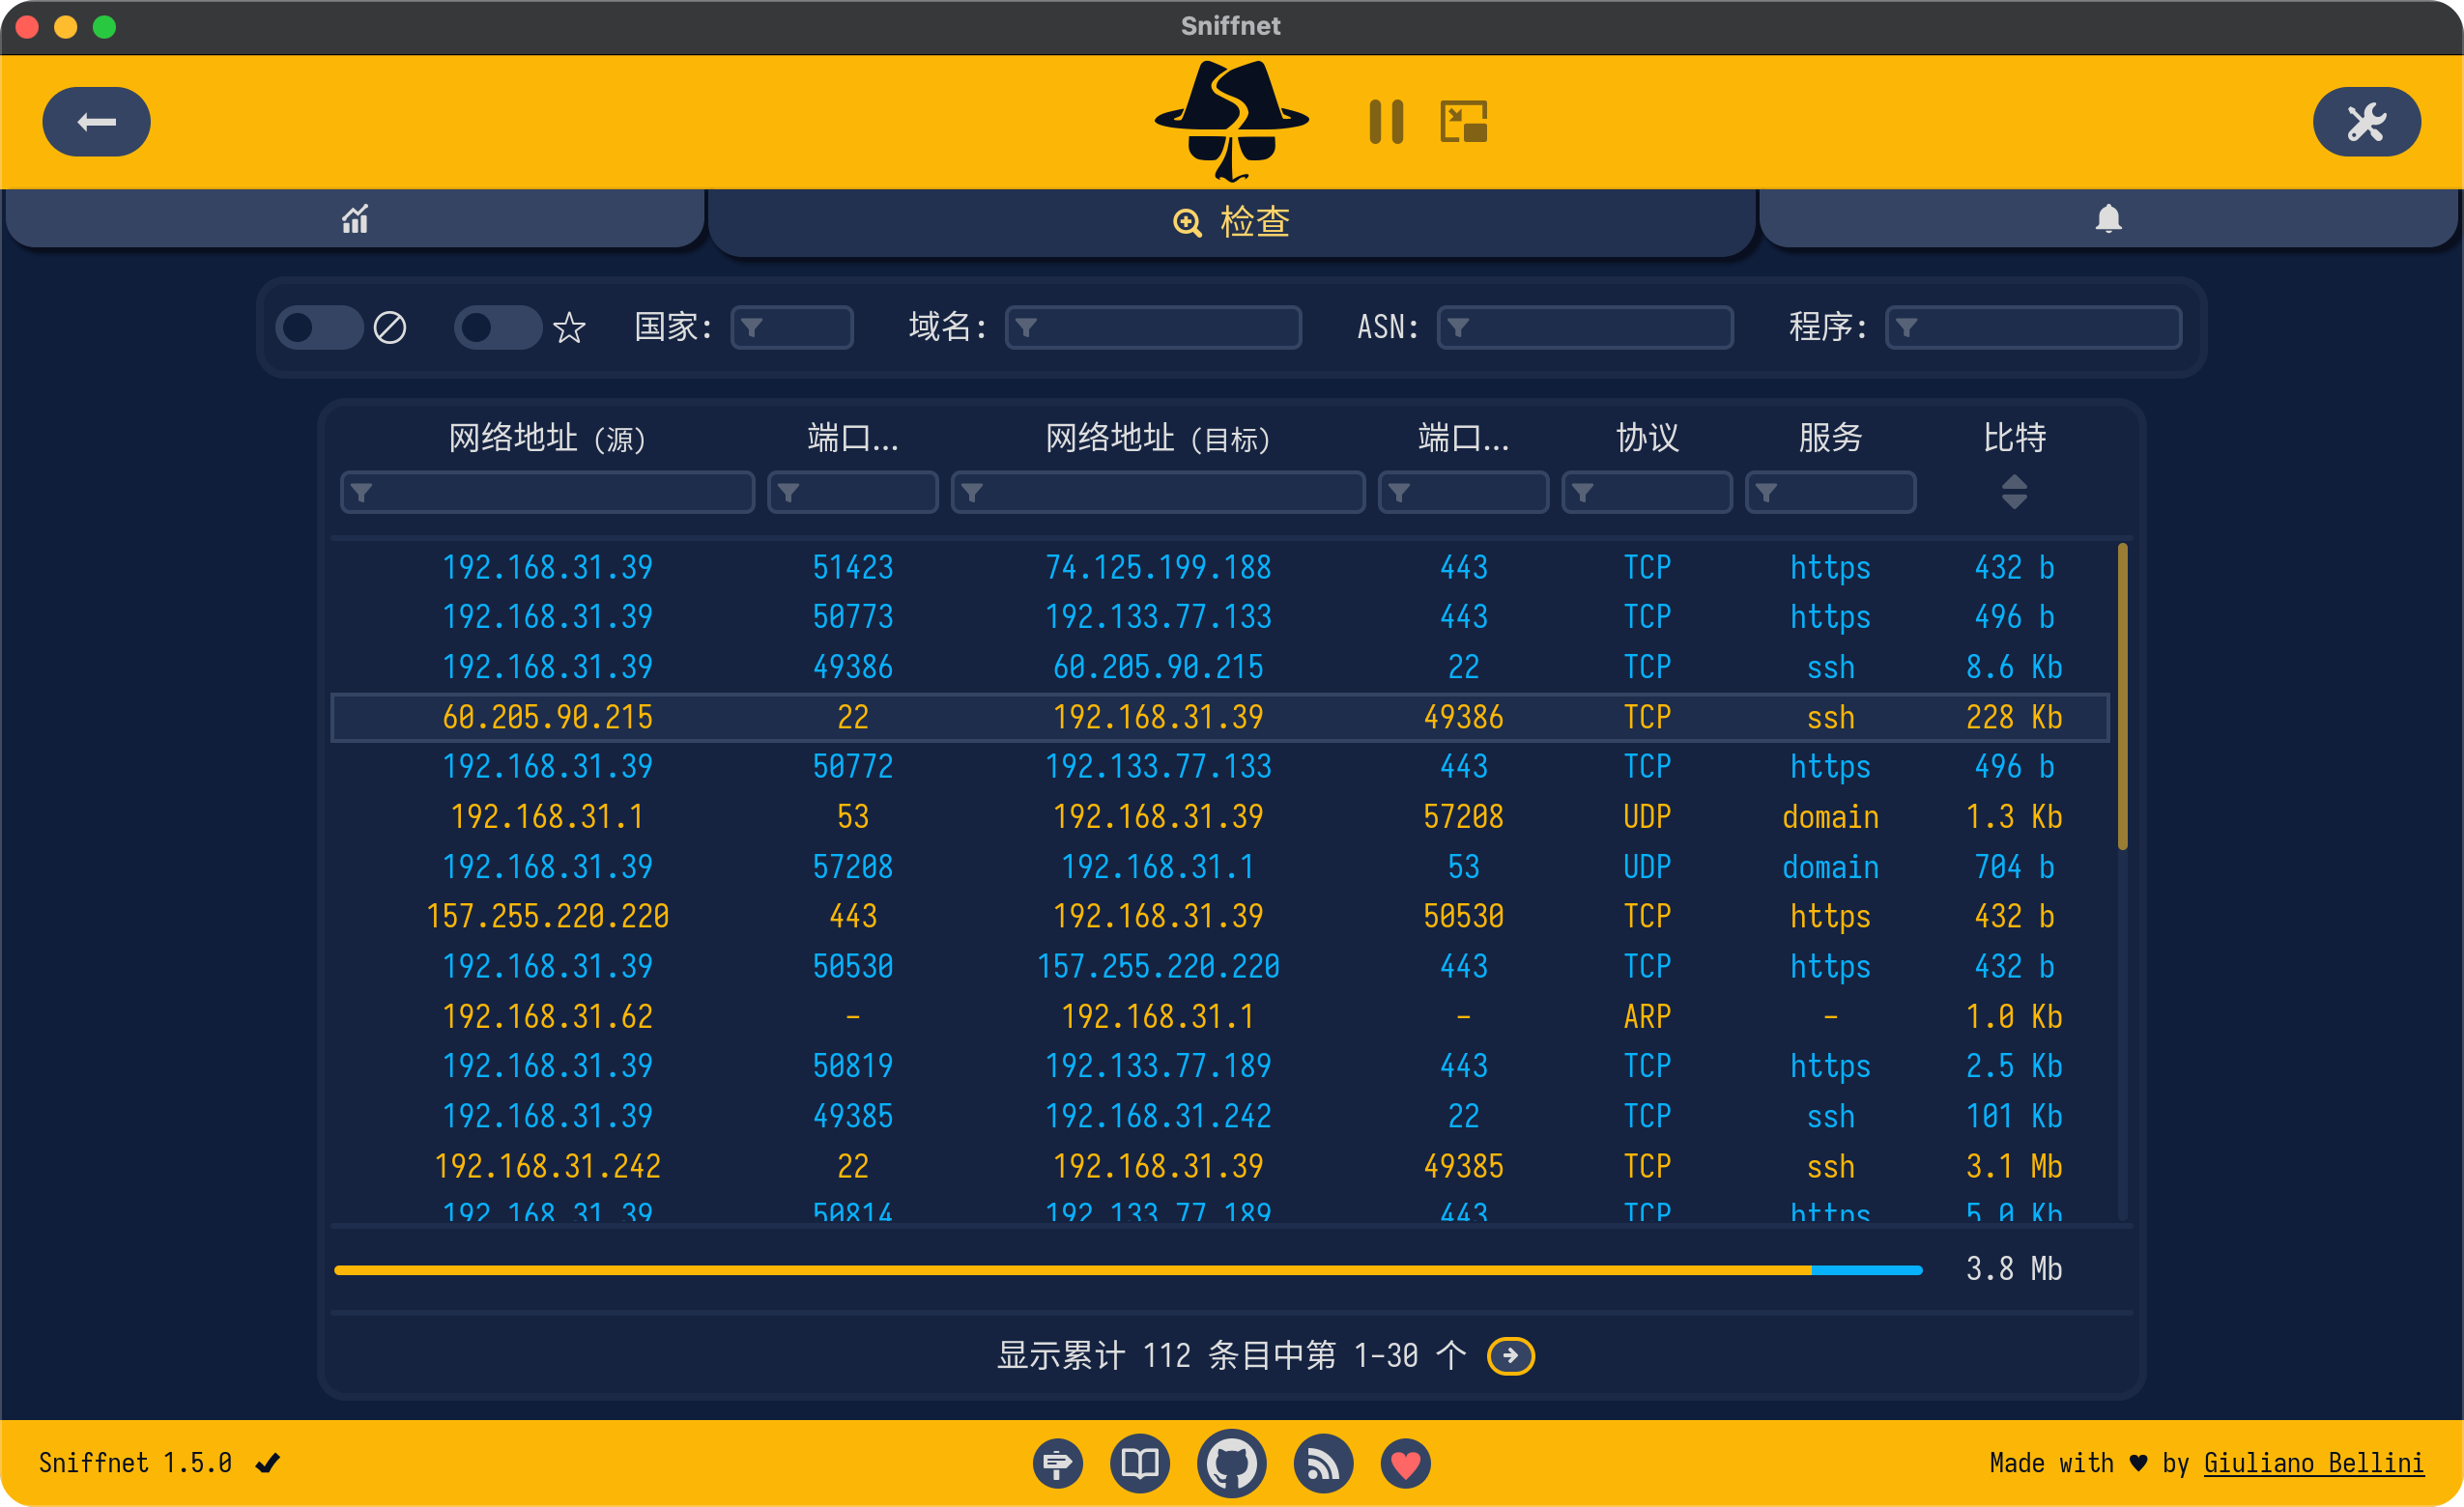Filter by source network address
Screen dimensions: 2464x1507
click(547, 492)
